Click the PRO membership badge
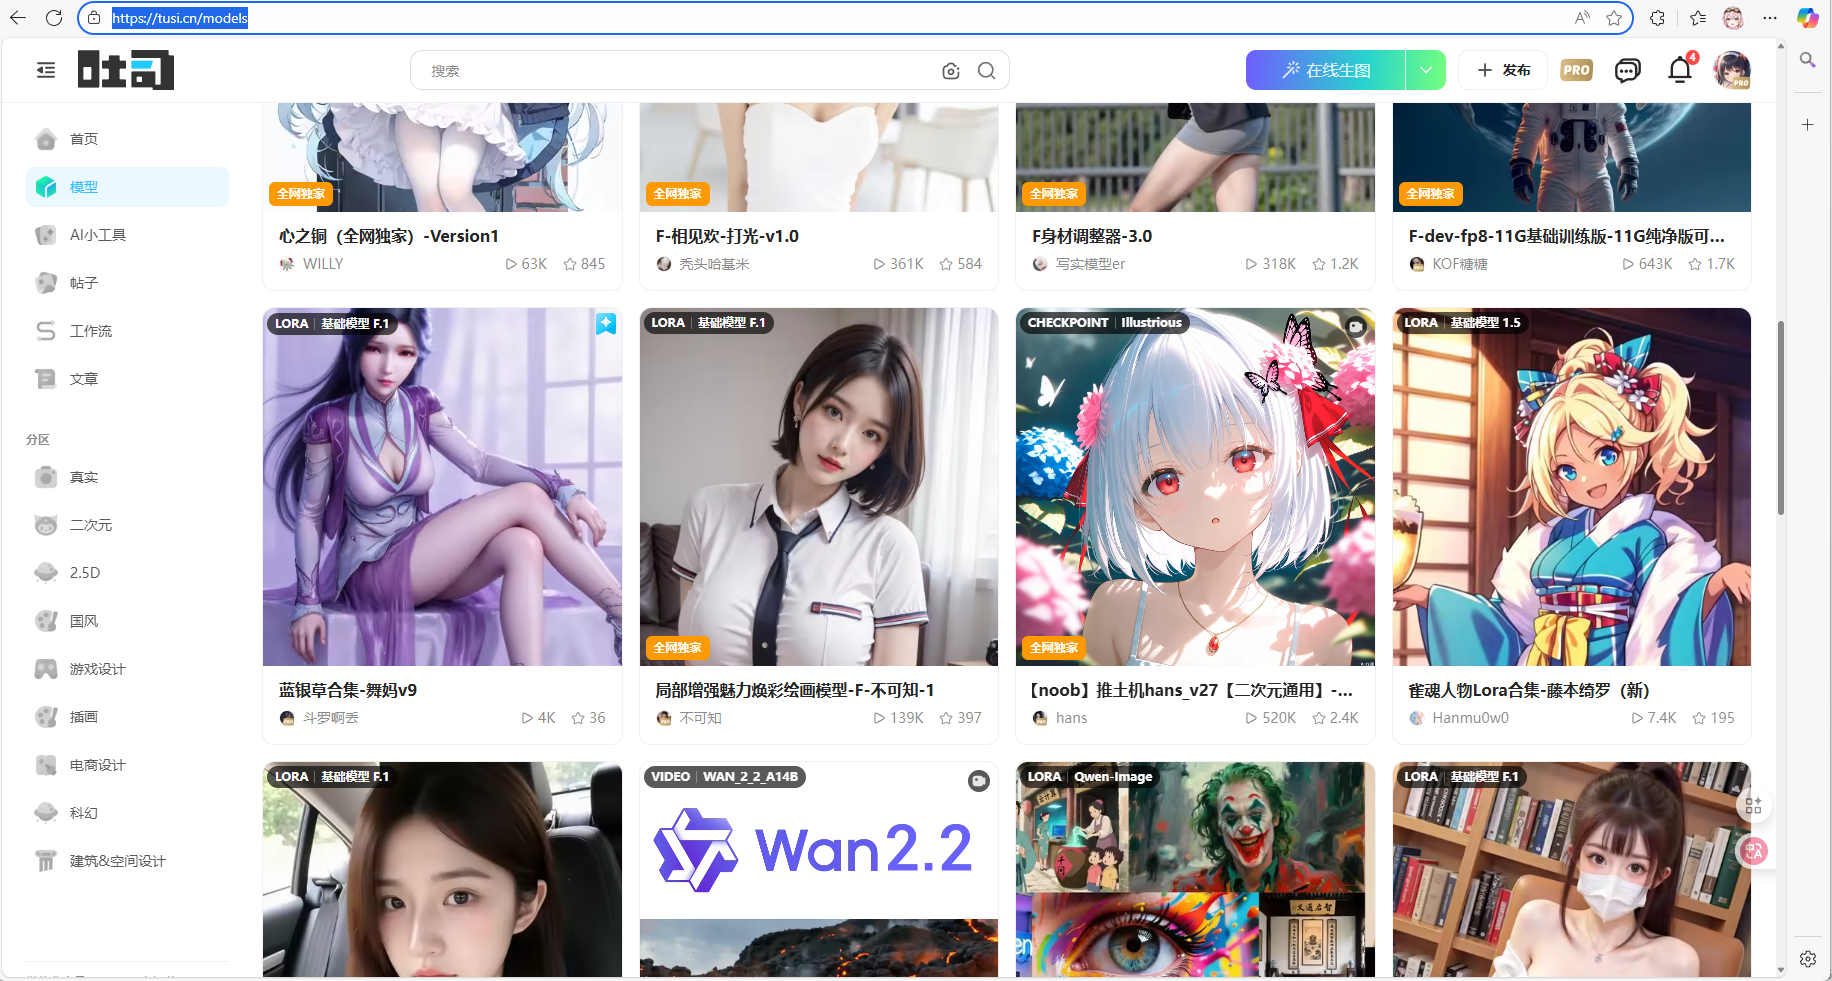 pos(1576,70)
